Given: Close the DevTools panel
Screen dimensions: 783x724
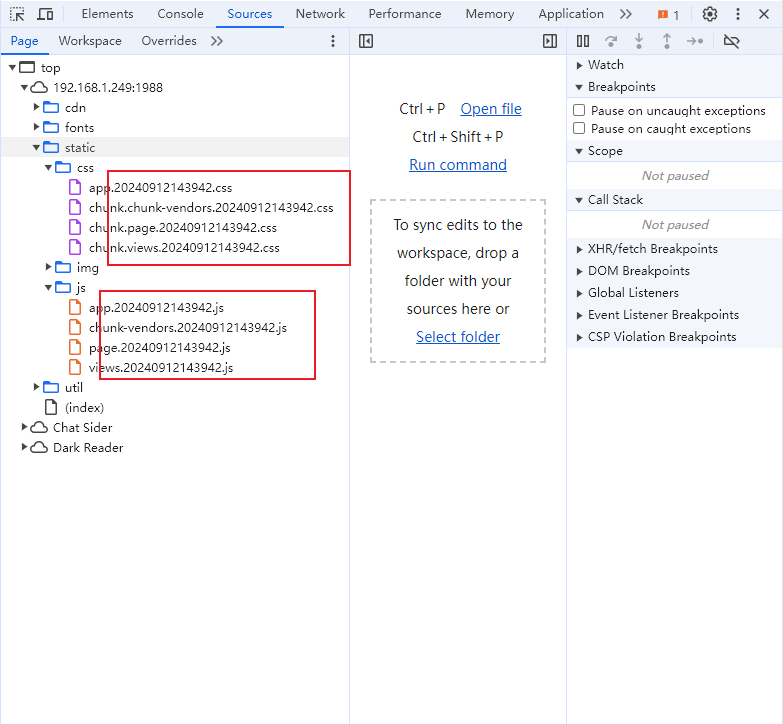Looking at the screenshot, I should 764,14.
